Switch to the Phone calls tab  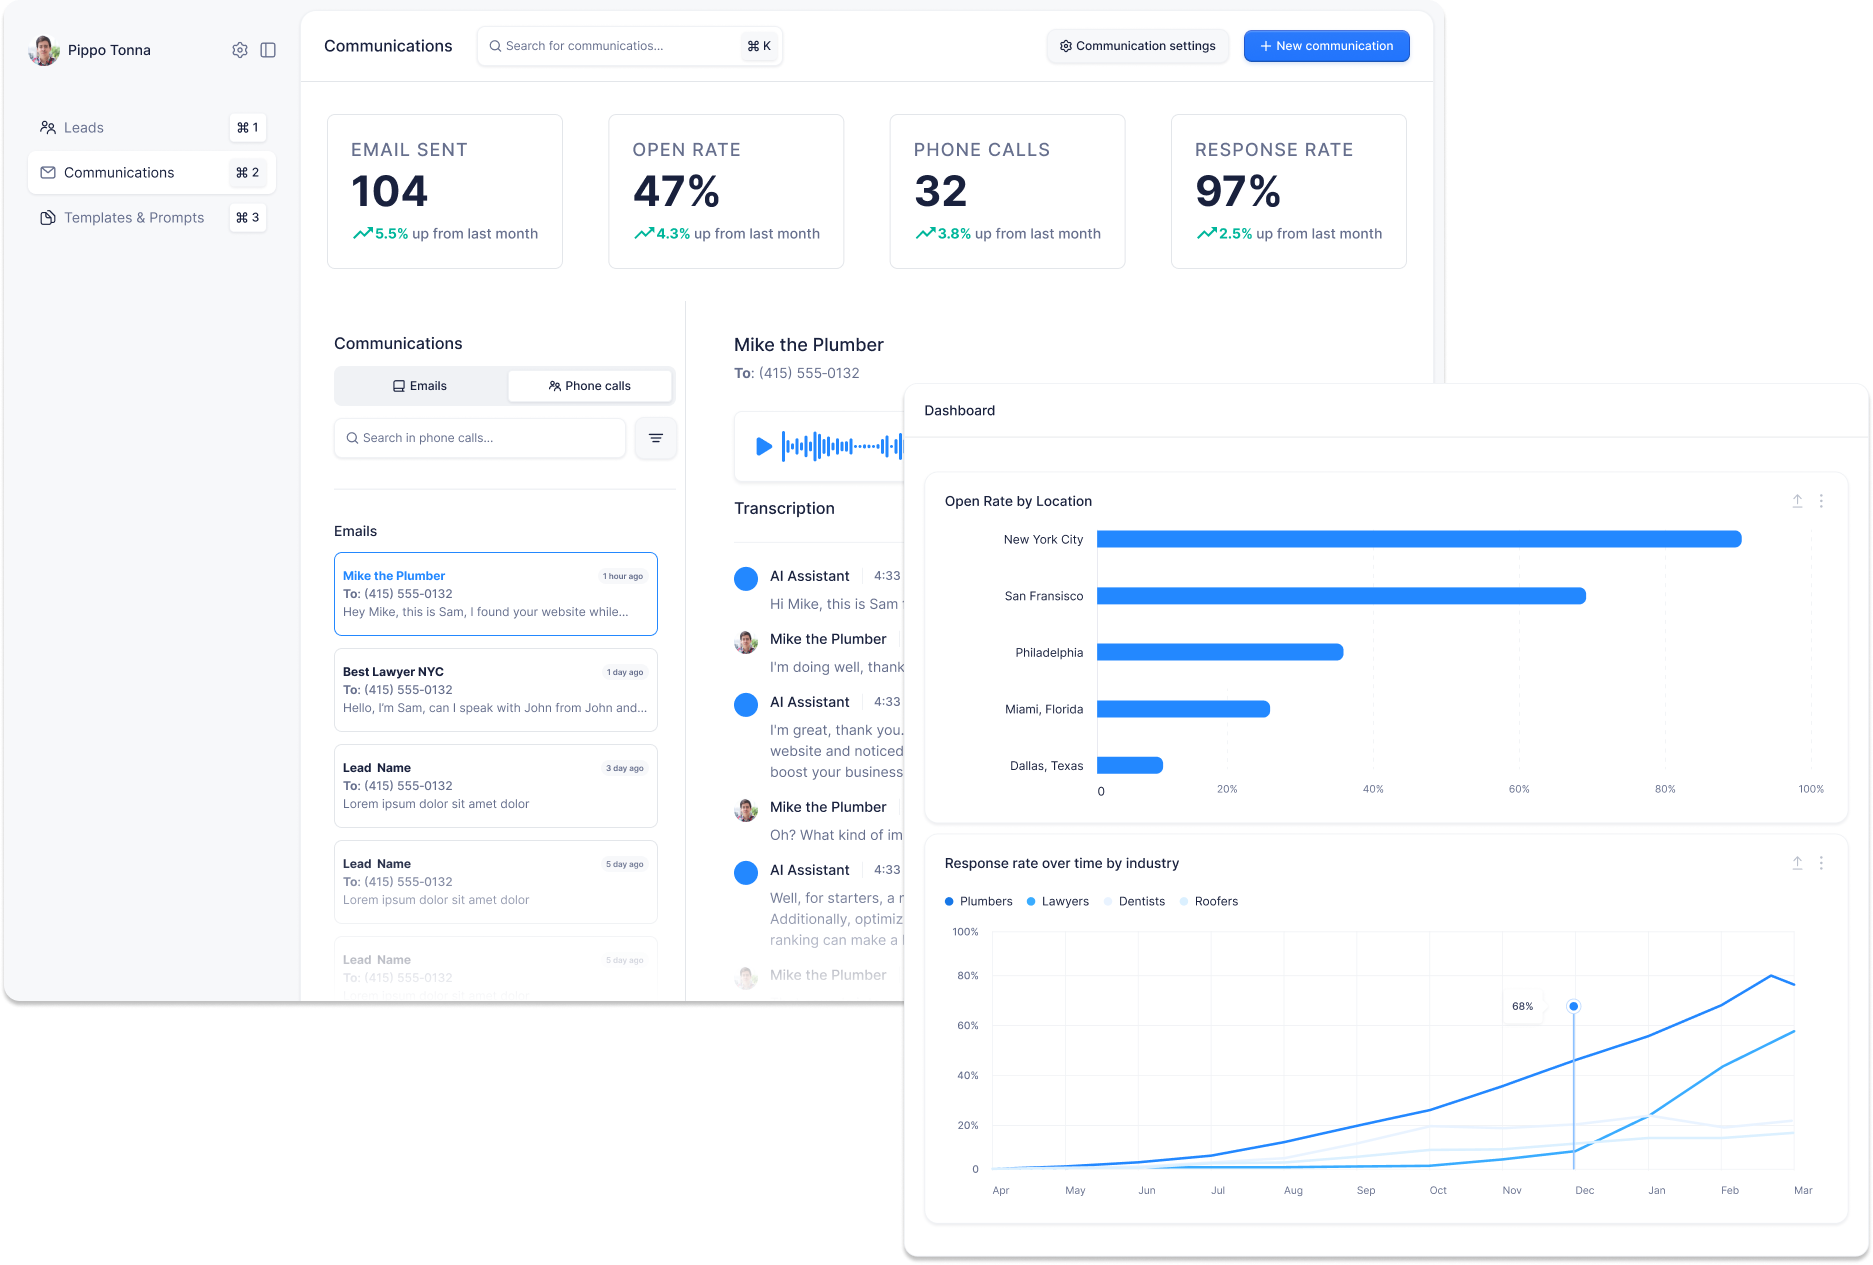click(x=590, y=386)
